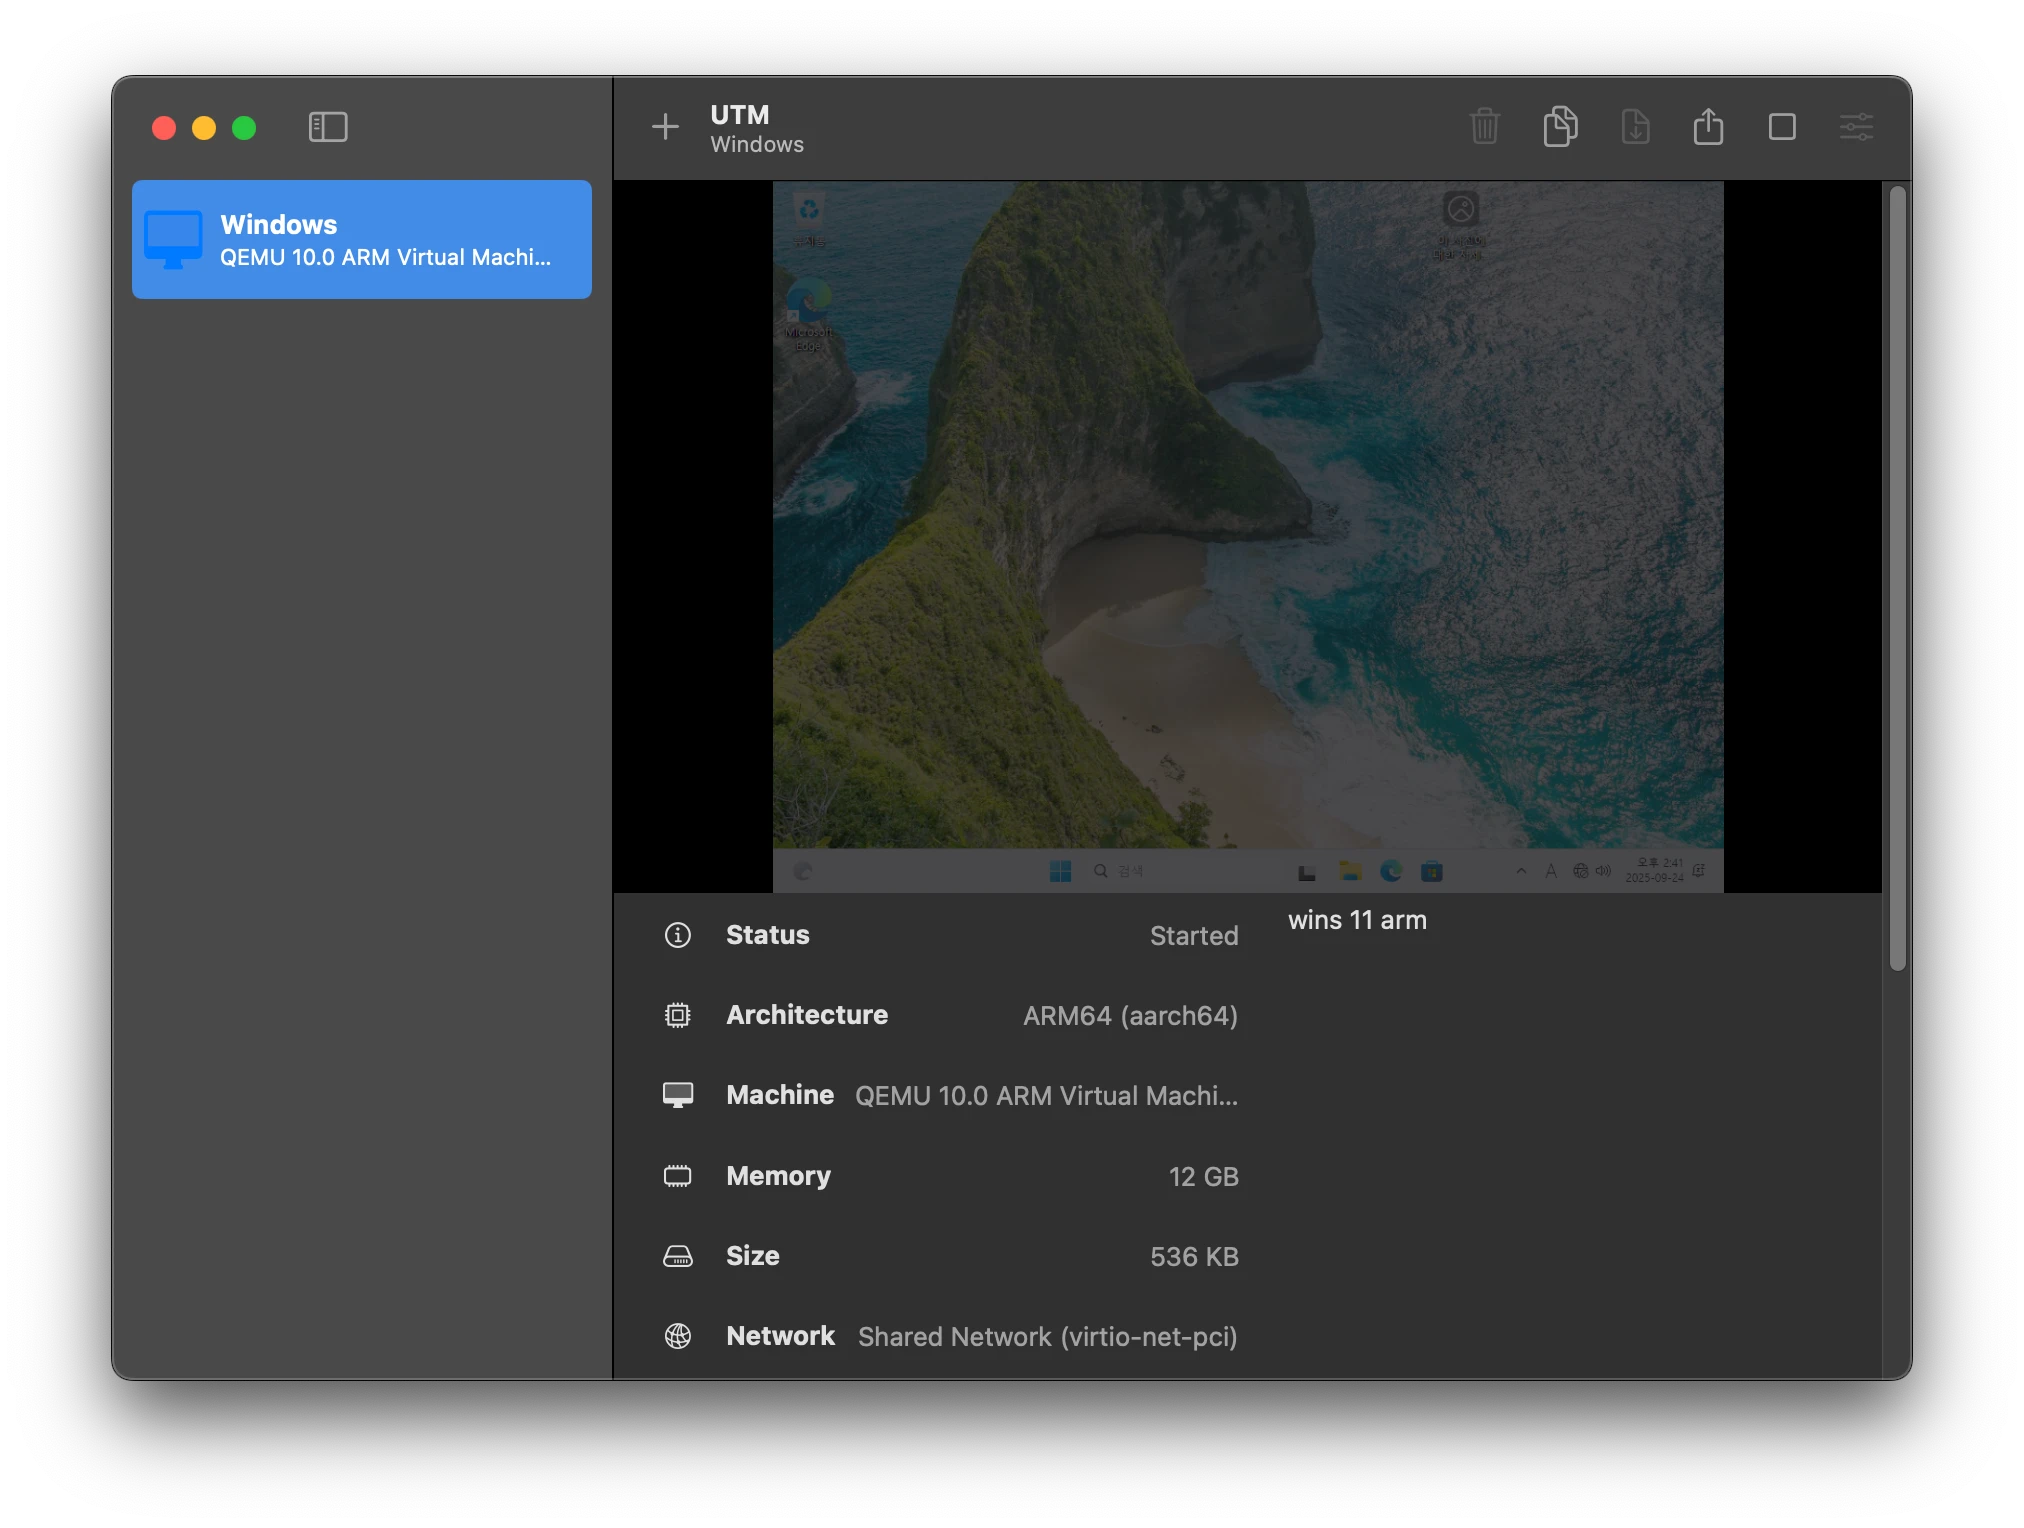
Task: Clone the VM with the duplicate icon
Action: [x=1560, y=127]
